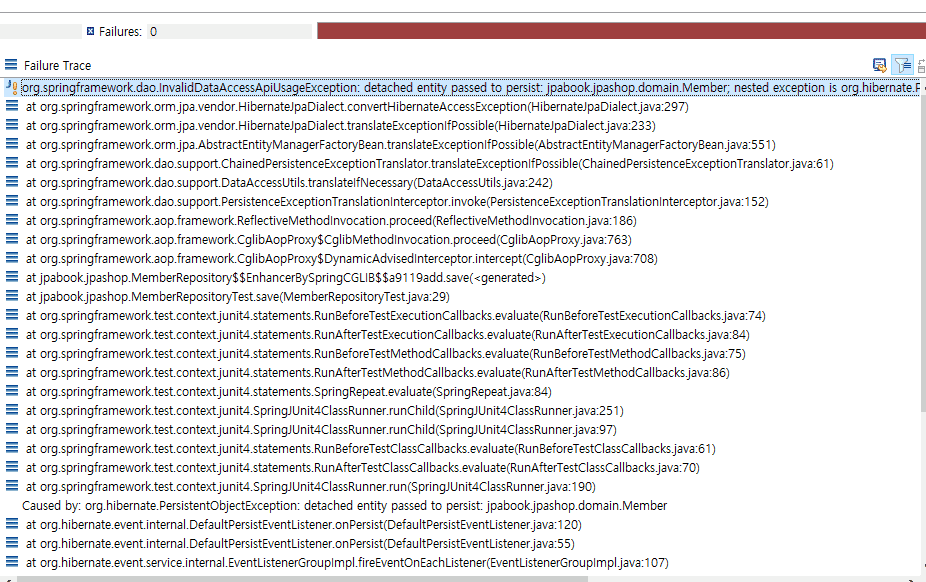
Task: Click stack frame icon for AbstractEntityManagerFactoryBean.java:551
Action: 12,144
